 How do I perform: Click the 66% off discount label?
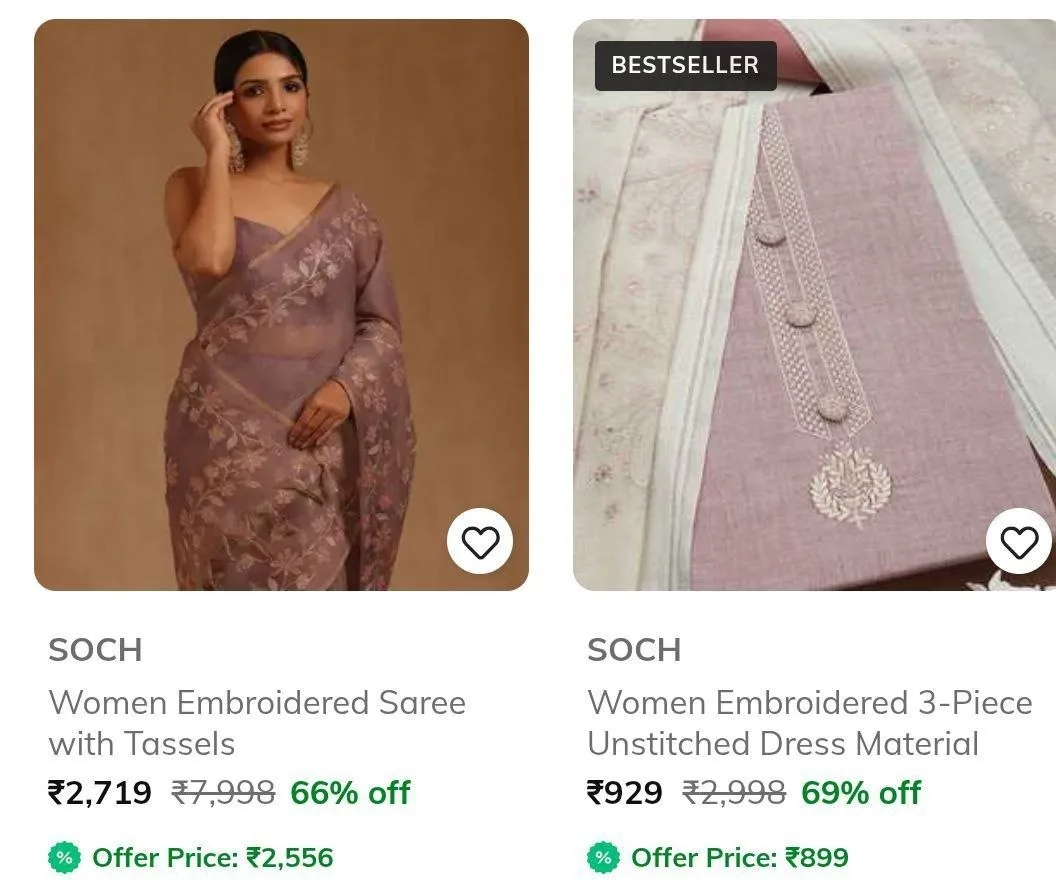click(x=350, y=793)
